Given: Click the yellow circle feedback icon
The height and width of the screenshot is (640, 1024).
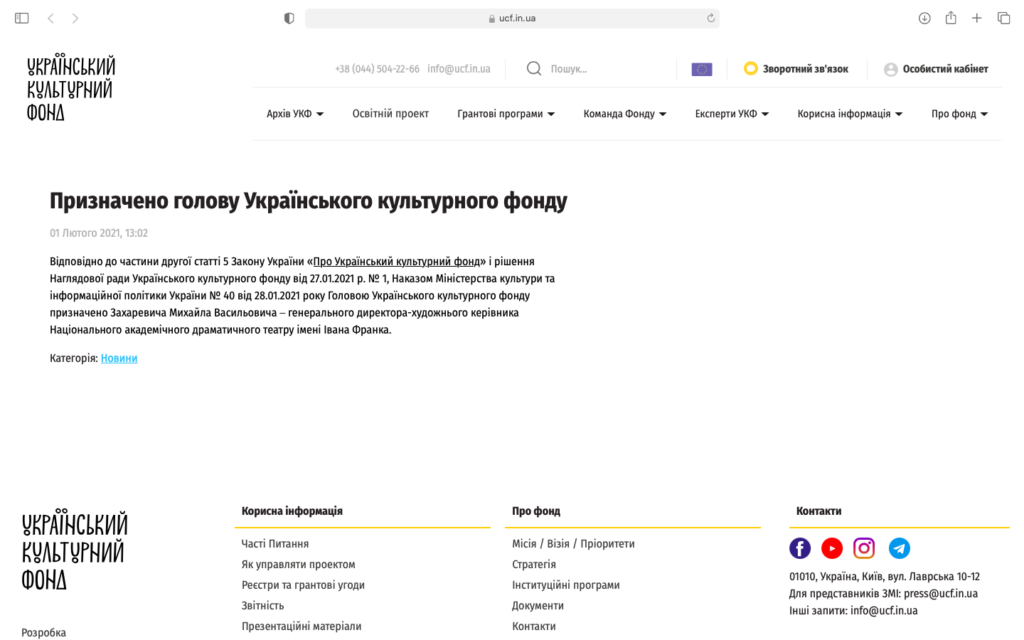Looking at the screenshot, I should (x=751, y=68).
